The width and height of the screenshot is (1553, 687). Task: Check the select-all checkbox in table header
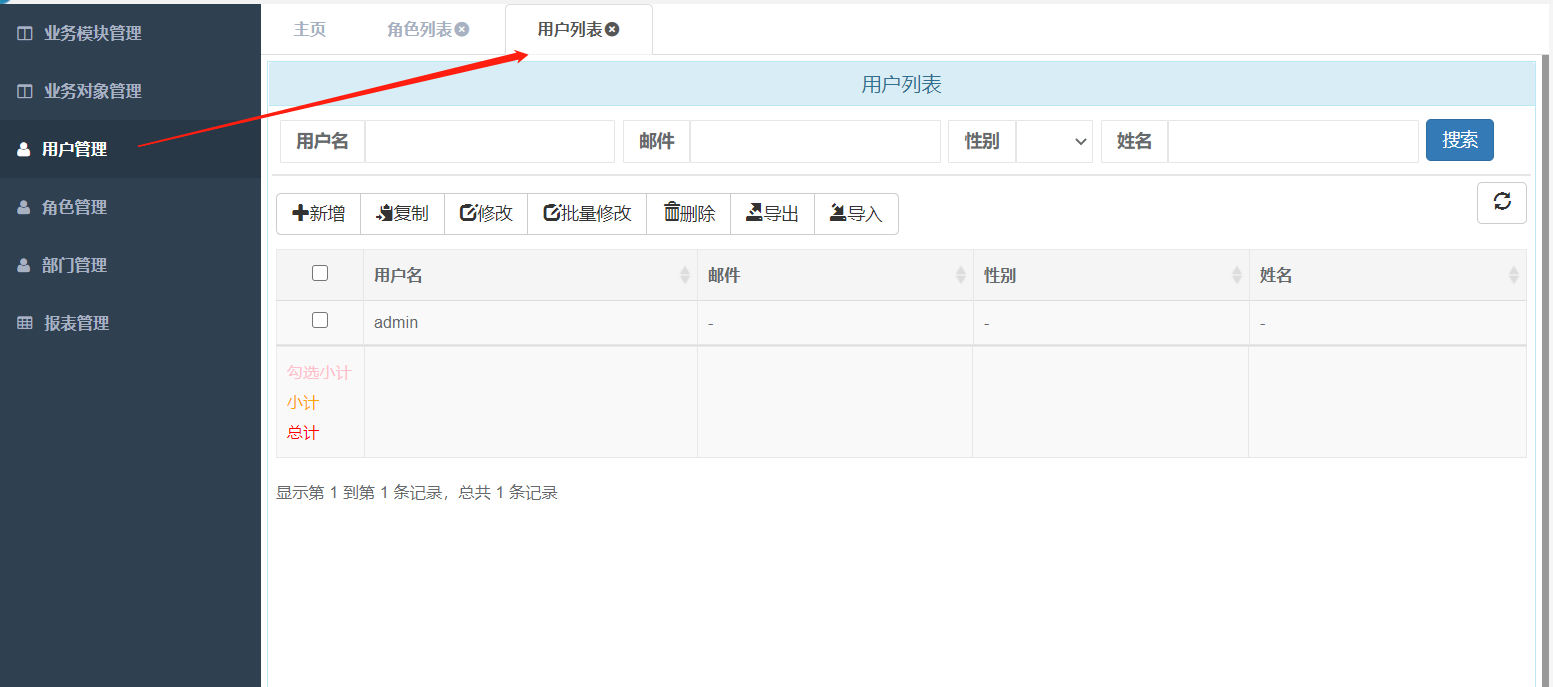pos(319,272)
